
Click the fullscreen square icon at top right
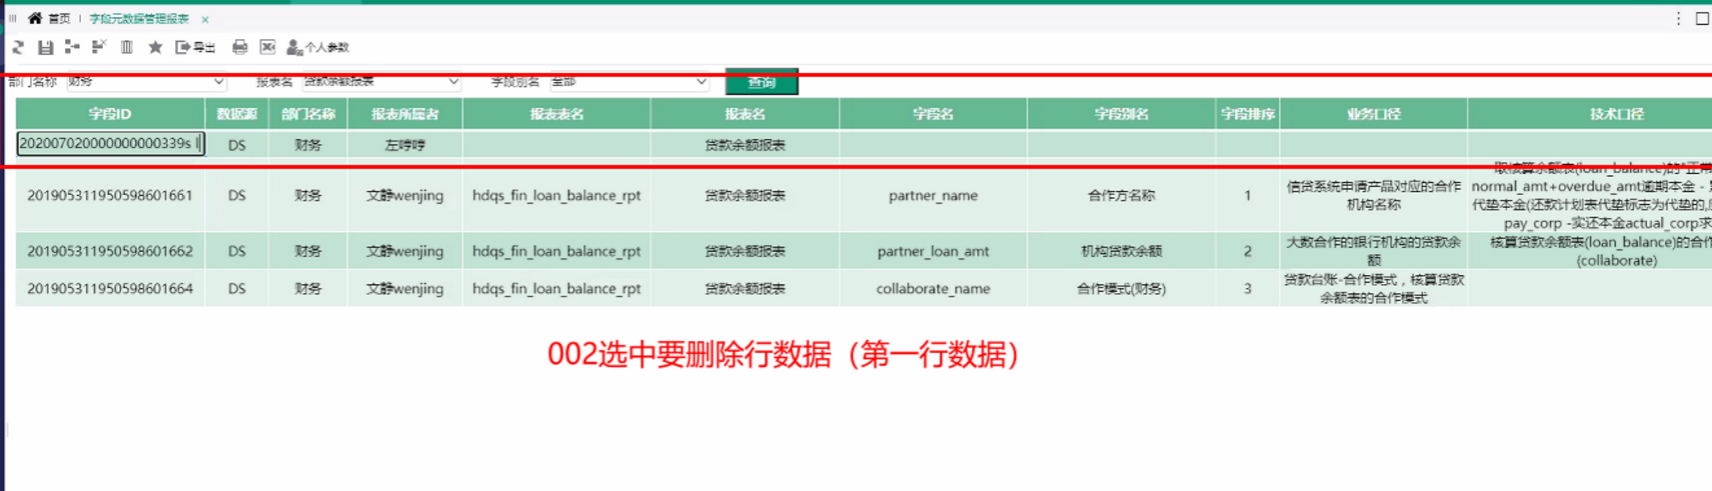pos(1702,18)
